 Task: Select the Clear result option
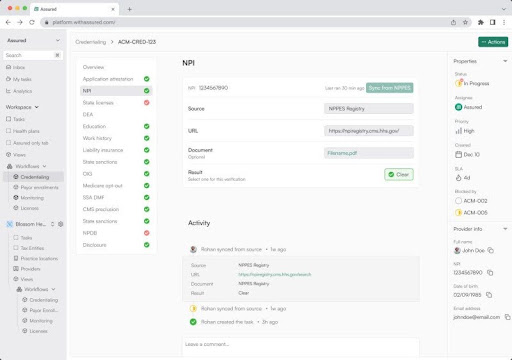click(399, 174)
